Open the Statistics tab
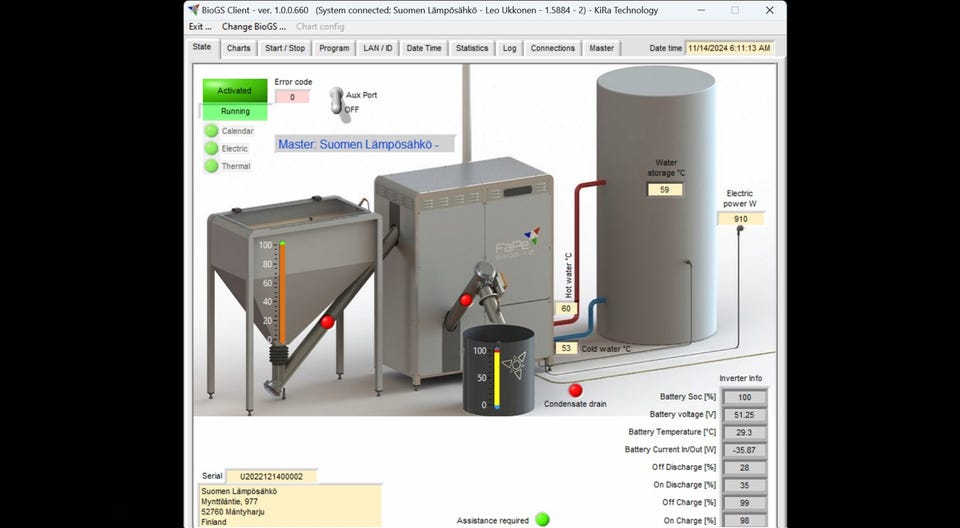The image size is (960, 528). point(472,48)
